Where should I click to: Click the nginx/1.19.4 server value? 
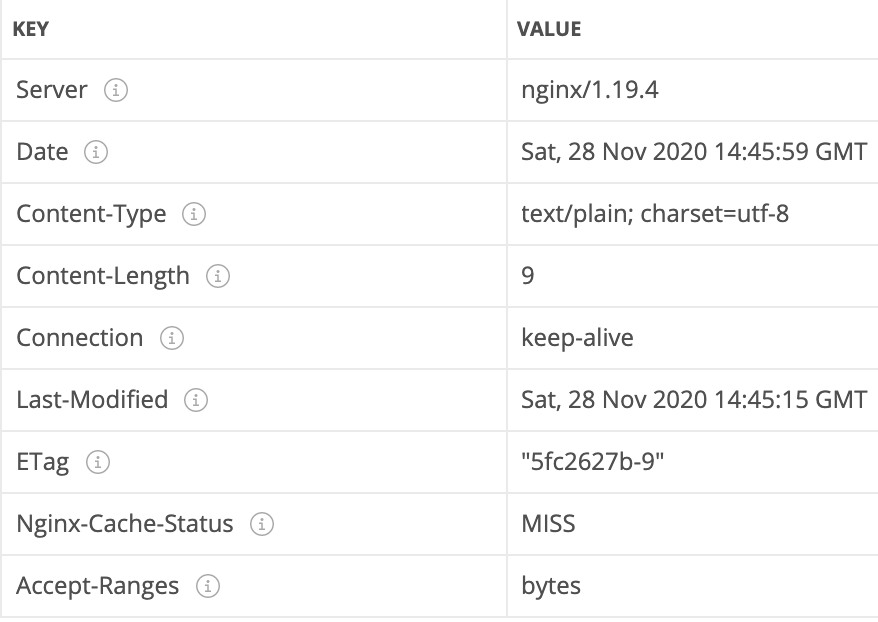pyautogui.click(x=590, y=90)
